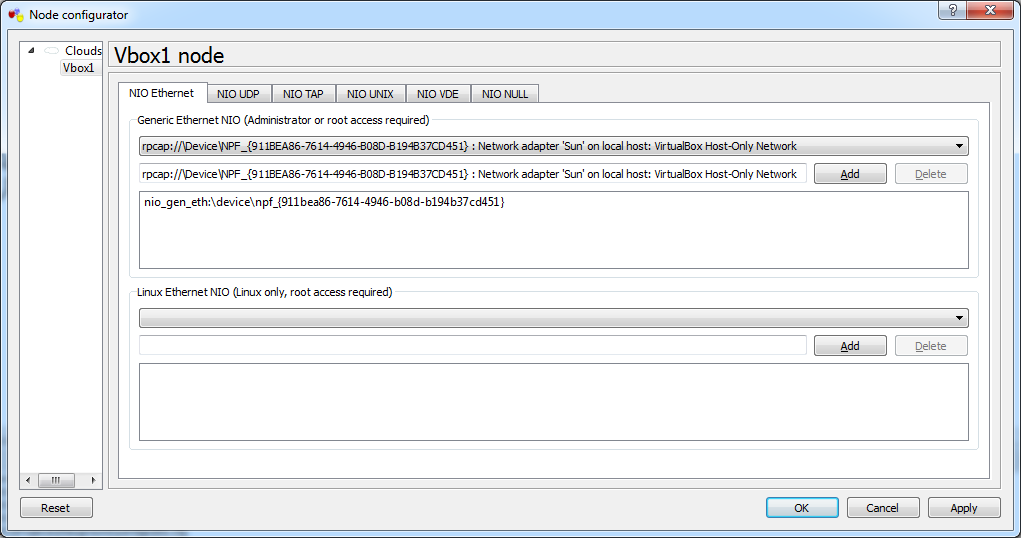
Task: Select the Vbox1 tree item
Action: click(79, 68)
